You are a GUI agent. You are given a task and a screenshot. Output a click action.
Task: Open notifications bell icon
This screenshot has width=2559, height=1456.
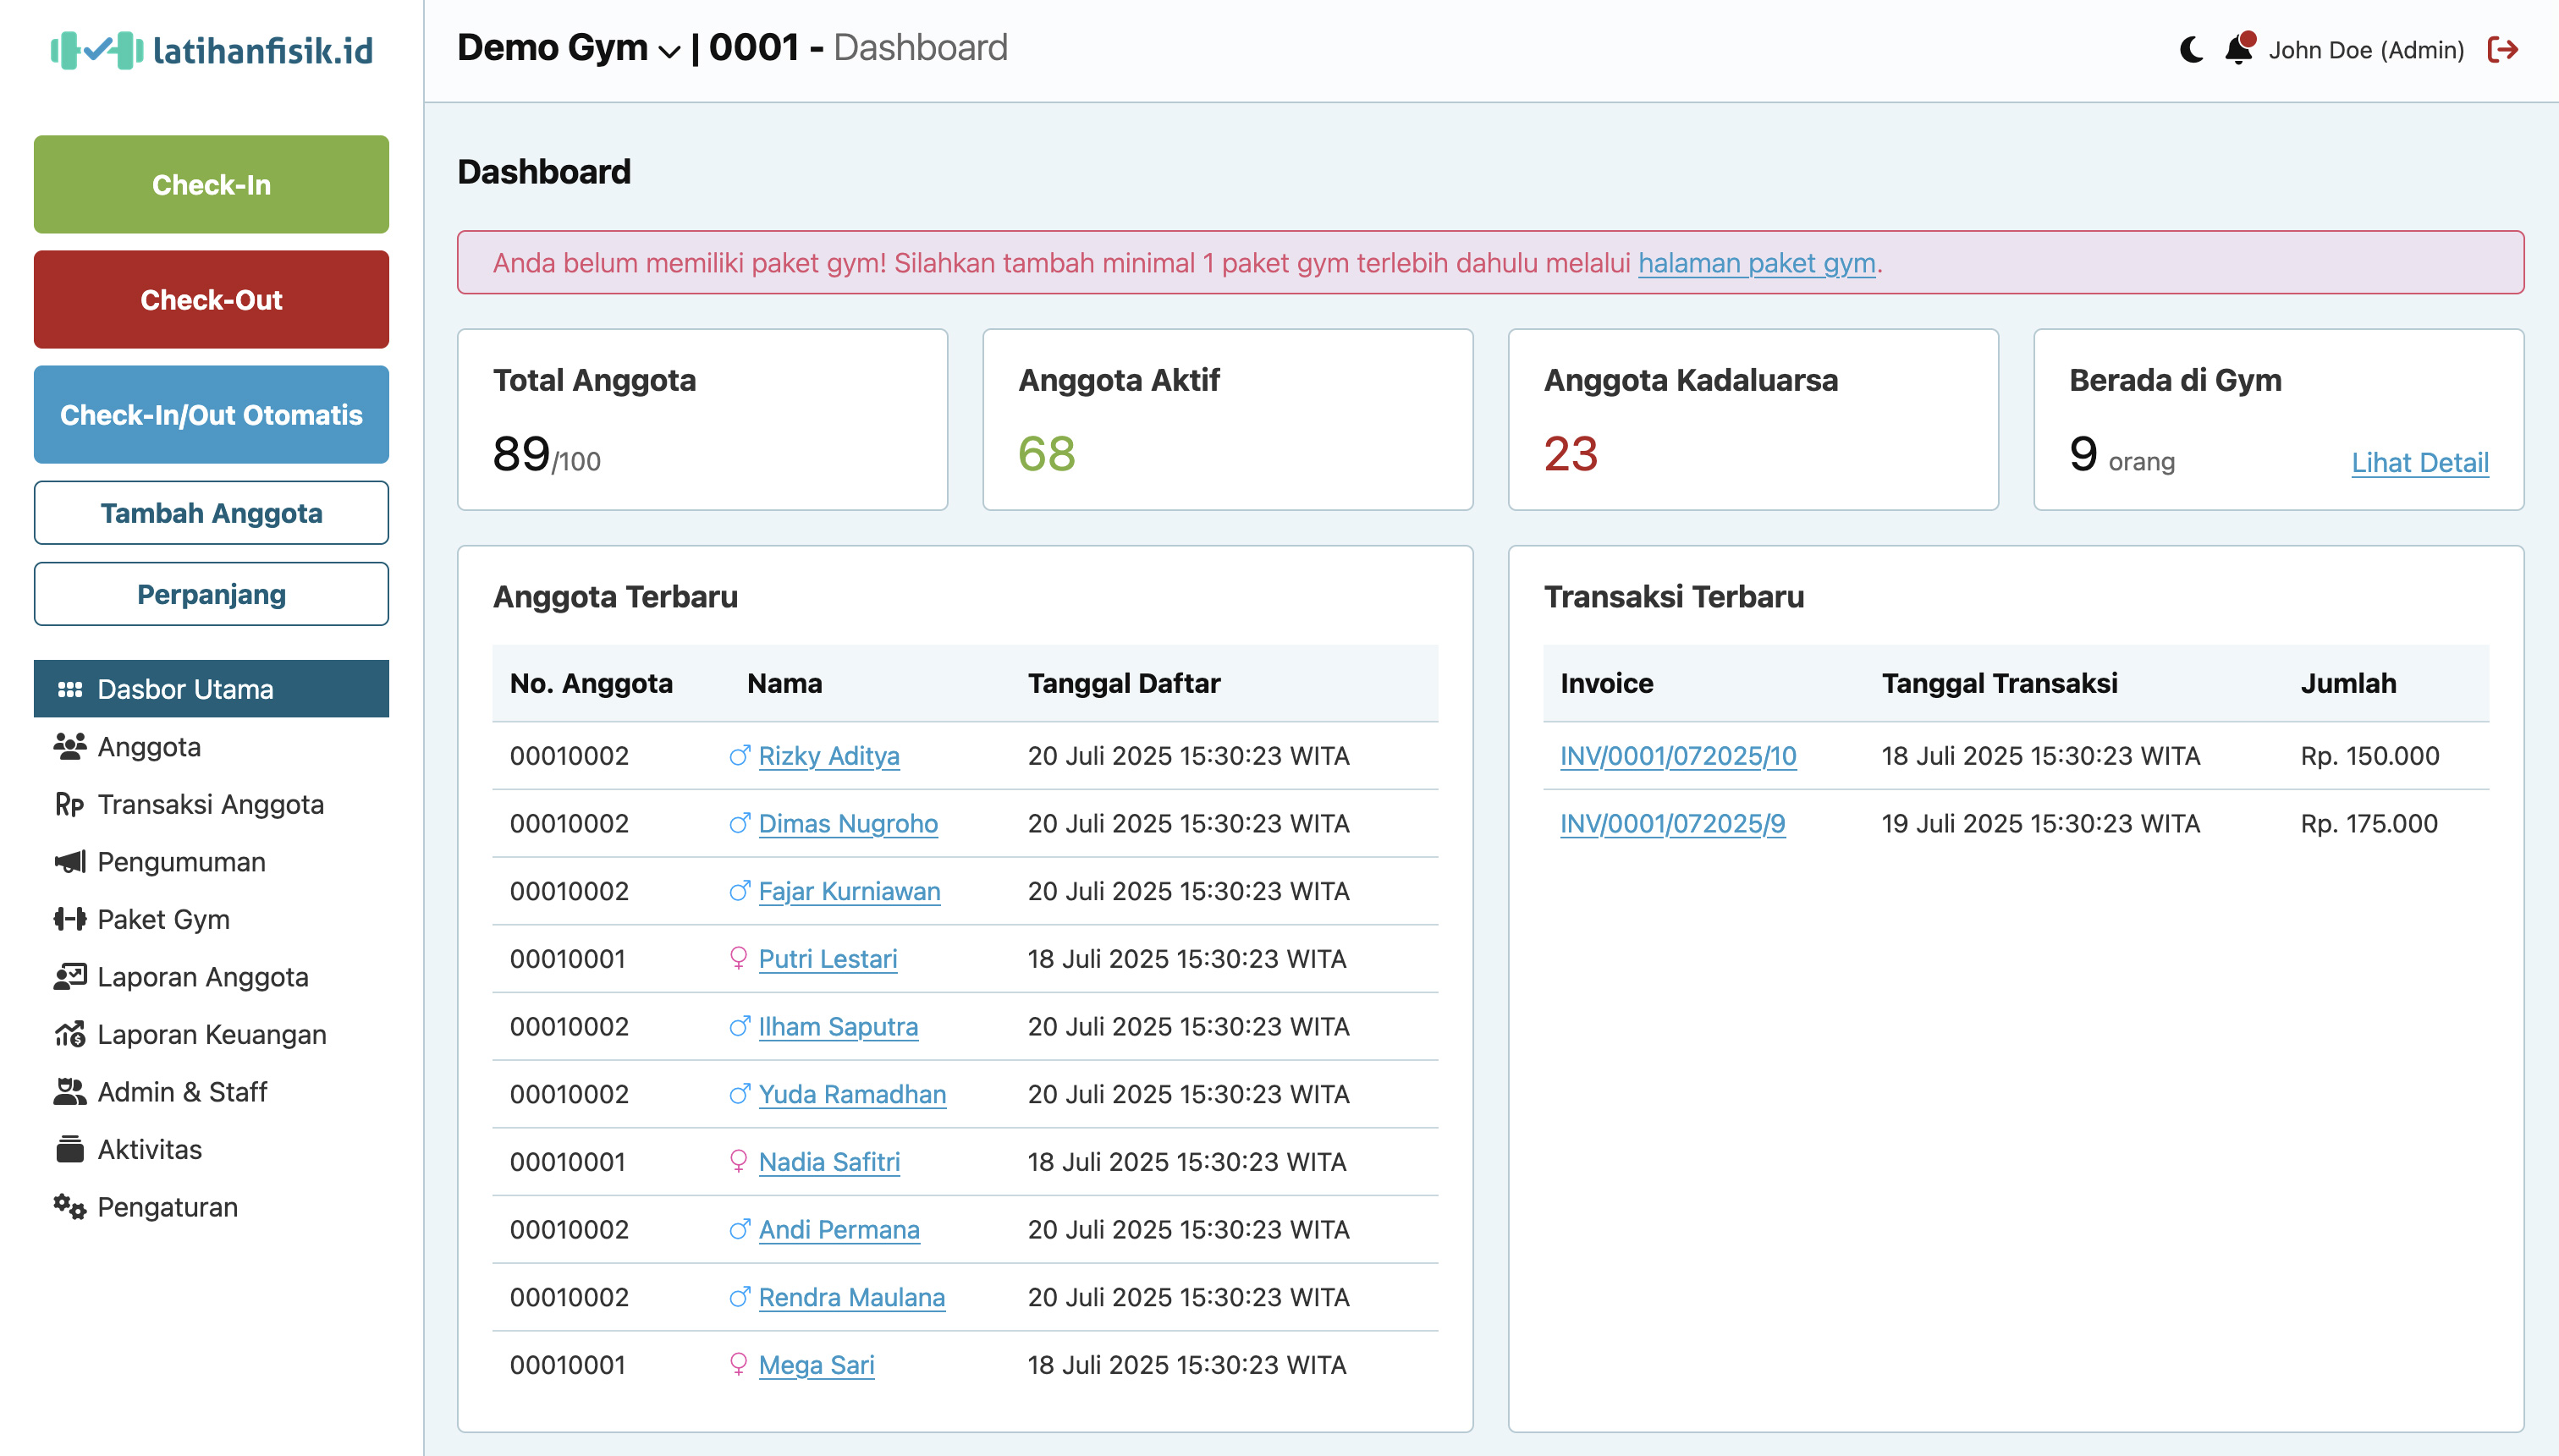tap(2238, 49)
